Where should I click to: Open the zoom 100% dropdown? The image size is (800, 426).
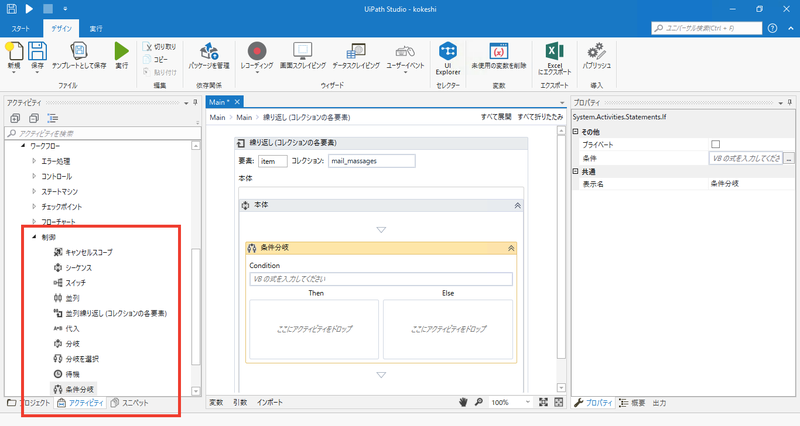[528, 402]
